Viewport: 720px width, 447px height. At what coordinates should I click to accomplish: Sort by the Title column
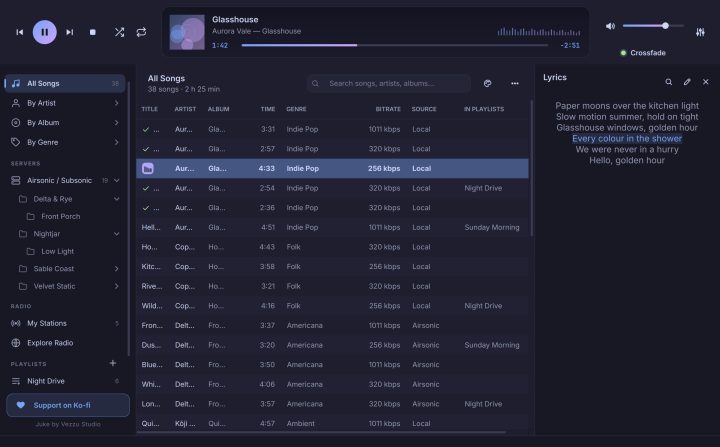tap(150, 109)
